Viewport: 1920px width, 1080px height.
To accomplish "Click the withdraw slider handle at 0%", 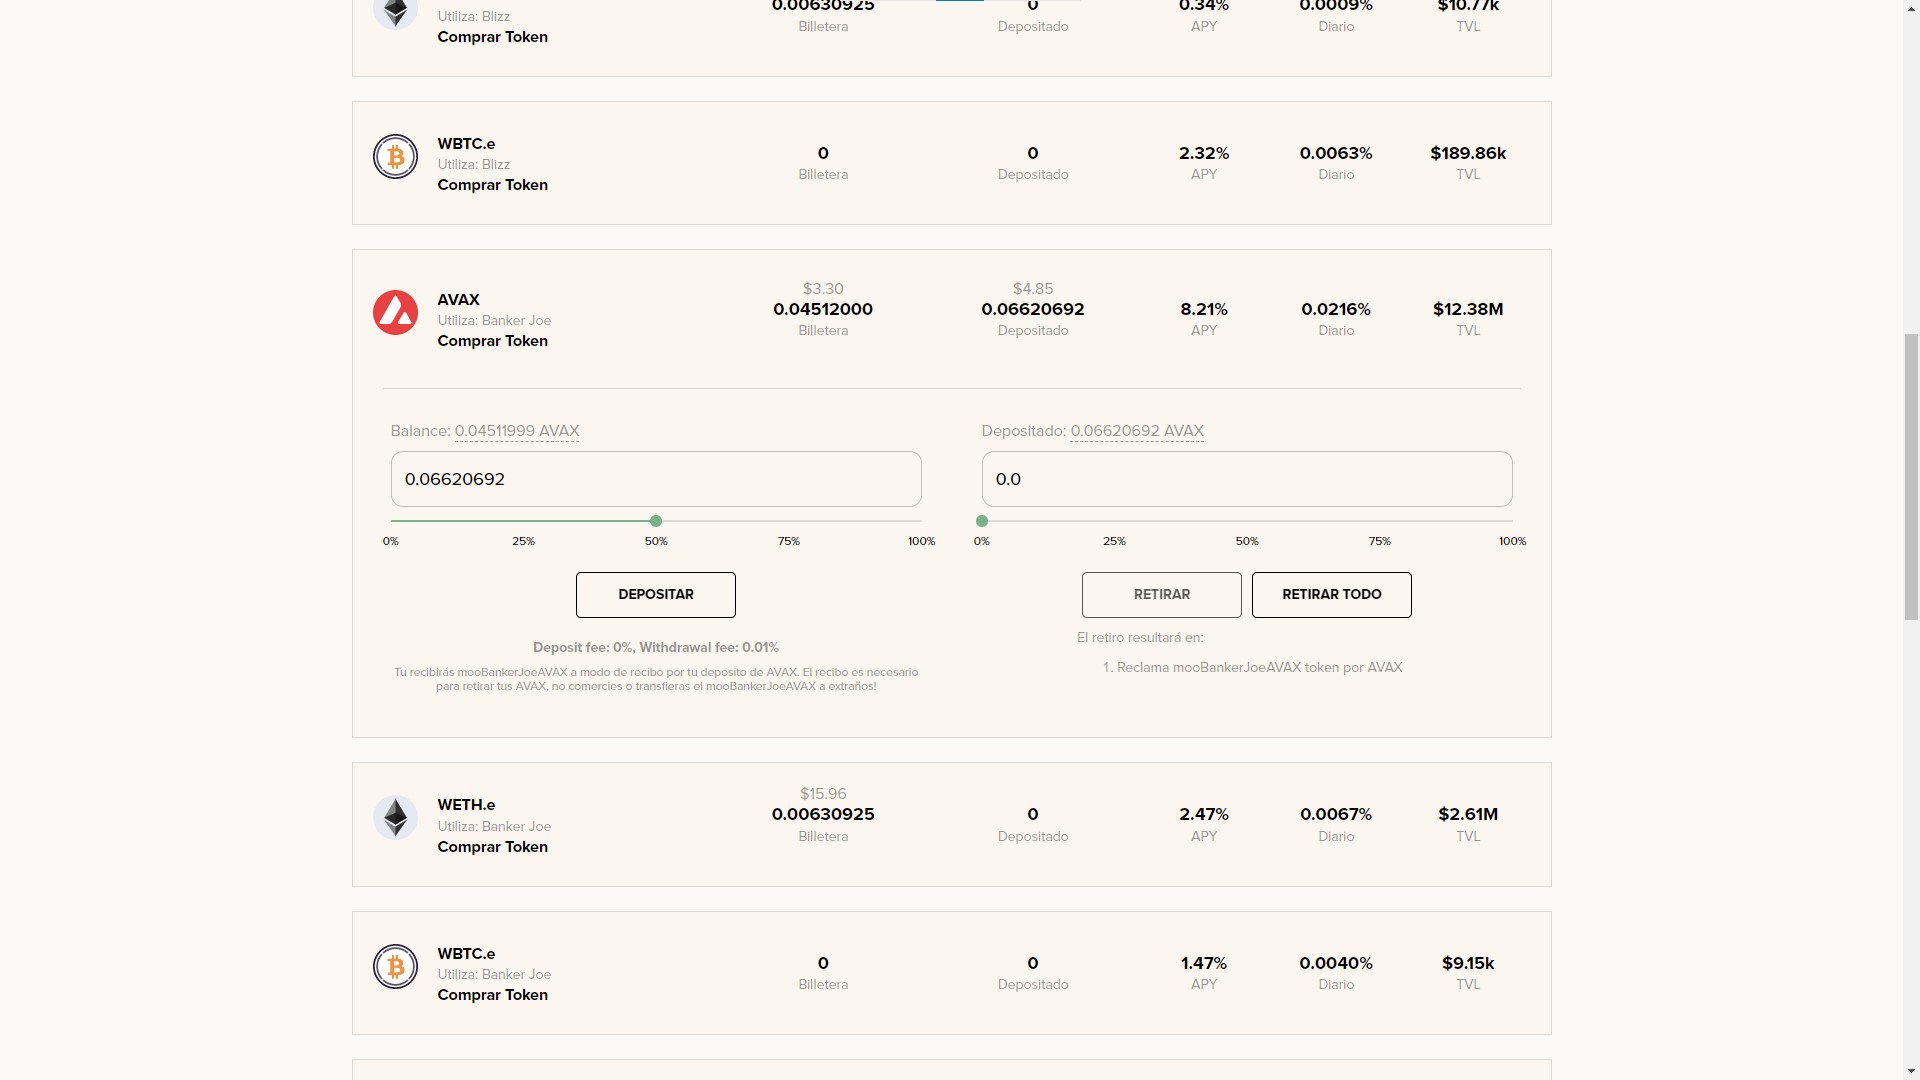I will [982, 521].
